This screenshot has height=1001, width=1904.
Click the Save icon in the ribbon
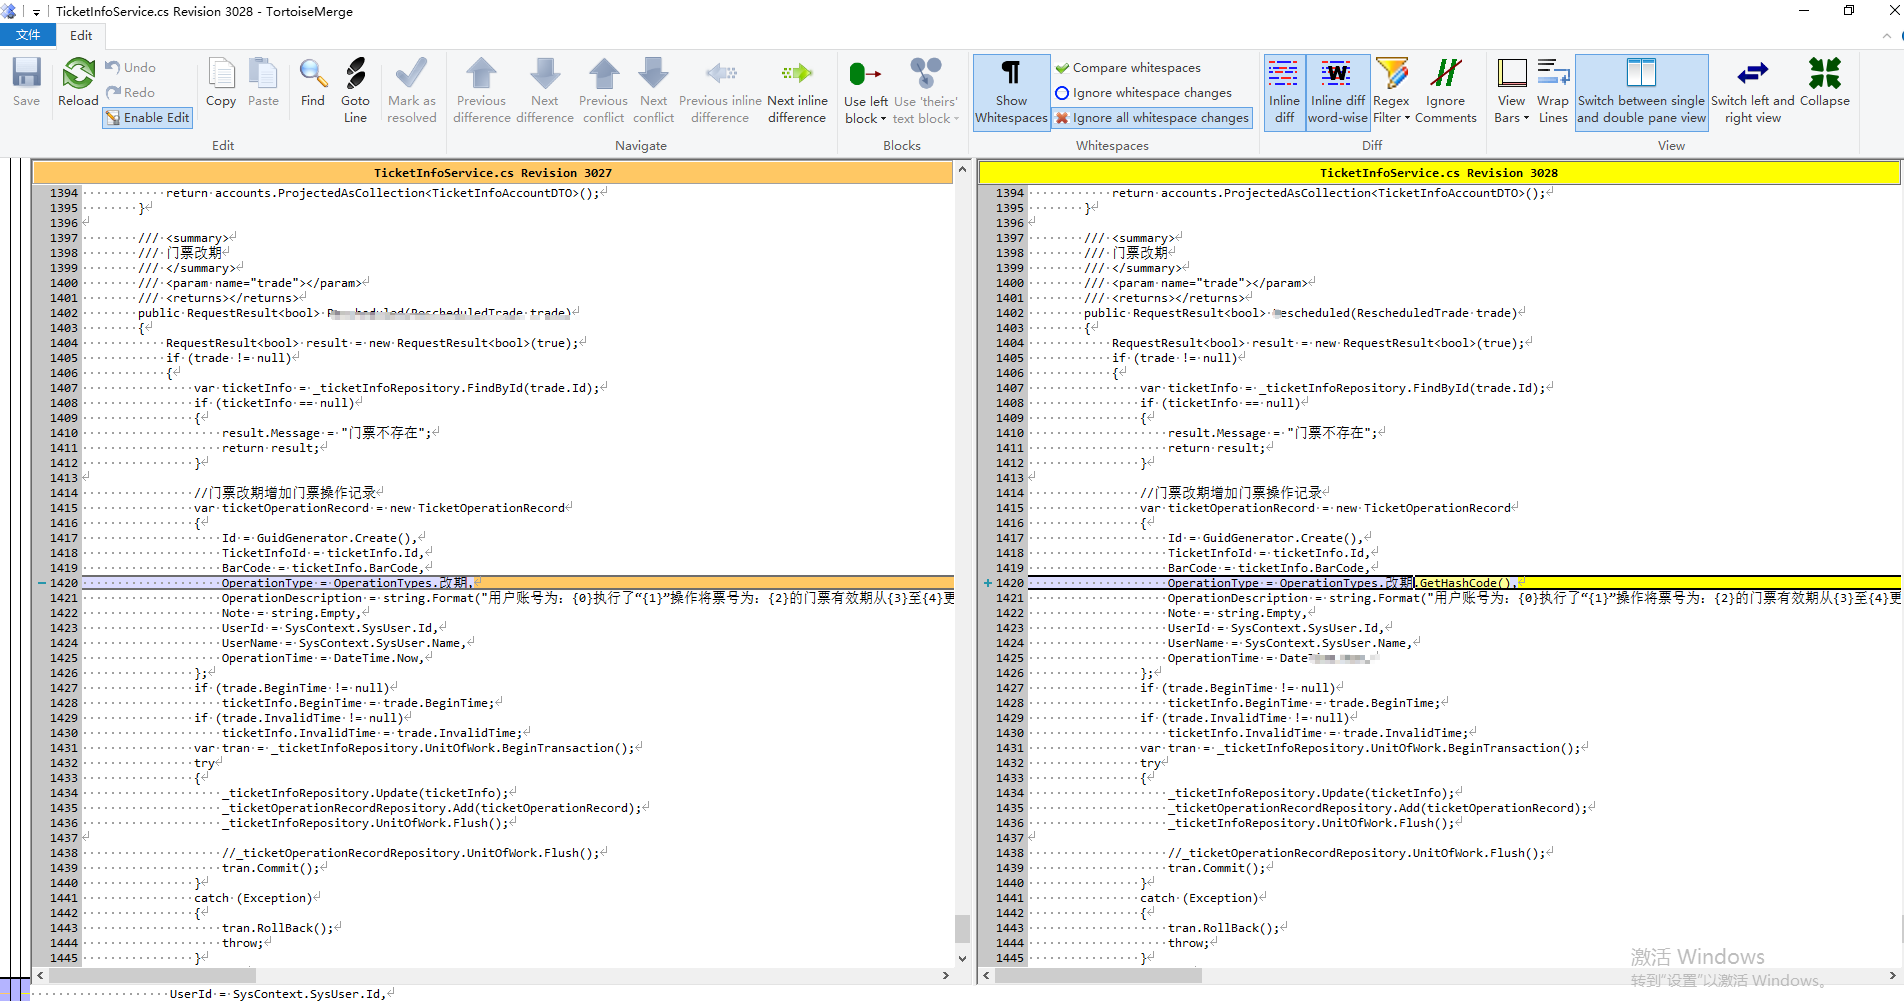pos(26,82)
